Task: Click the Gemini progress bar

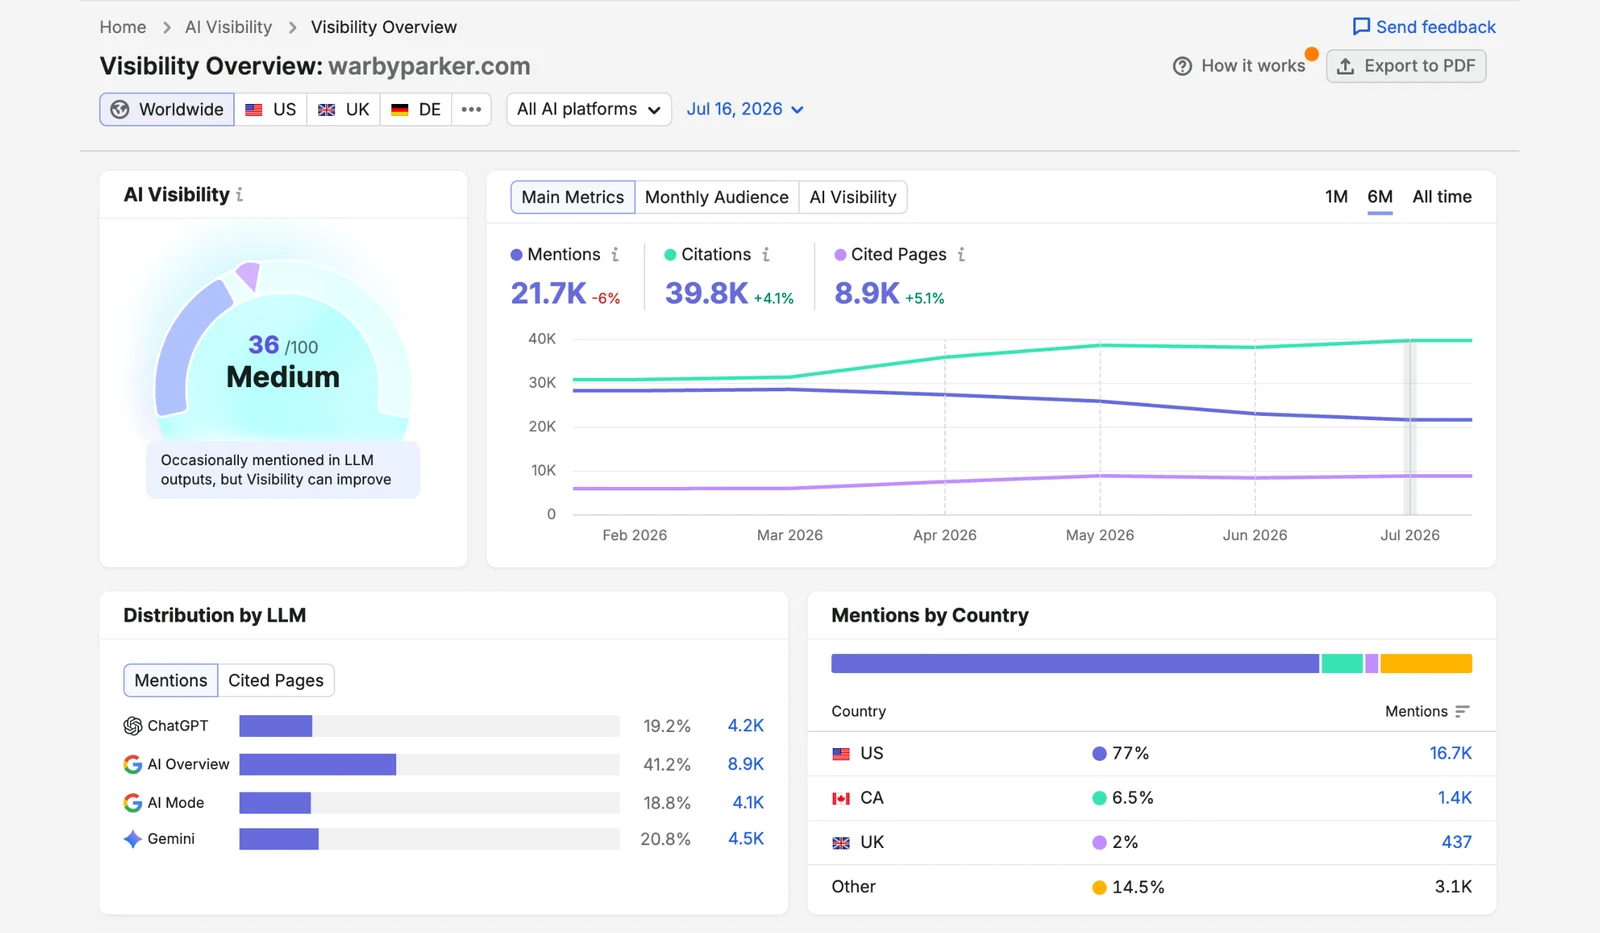Action: point(429,839)
